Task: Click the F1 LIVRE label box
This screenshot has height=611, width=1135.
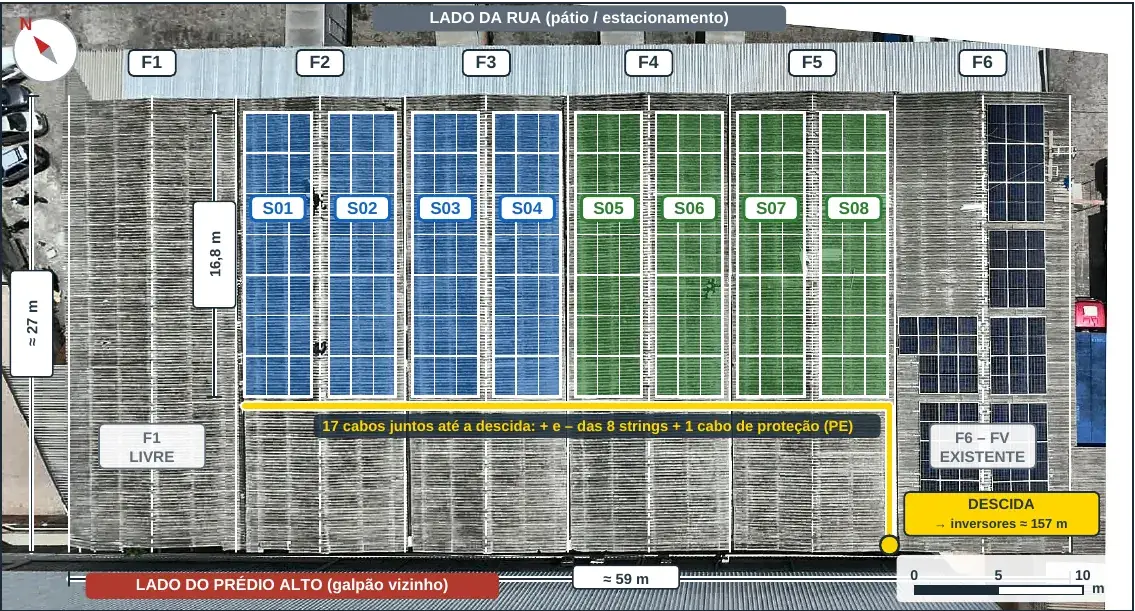Action: point(152,447)
